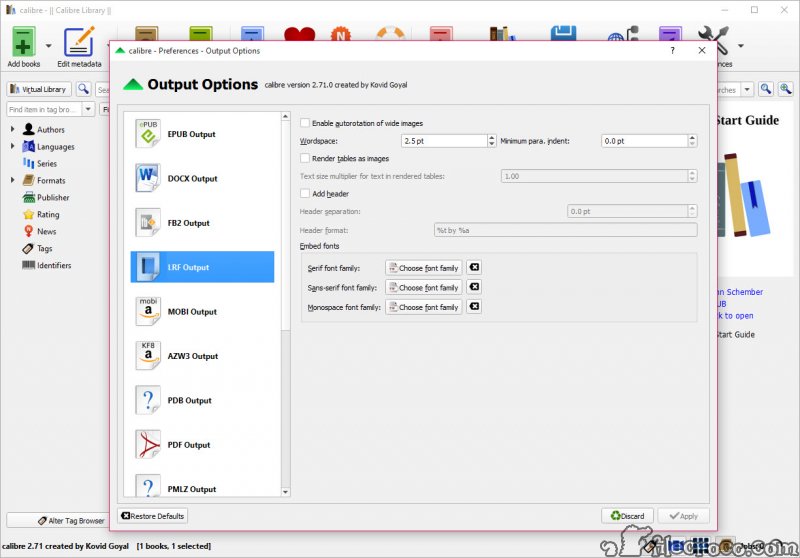Select MOBI Output option
Screen dimensions: 800x558
coord(203,312)
